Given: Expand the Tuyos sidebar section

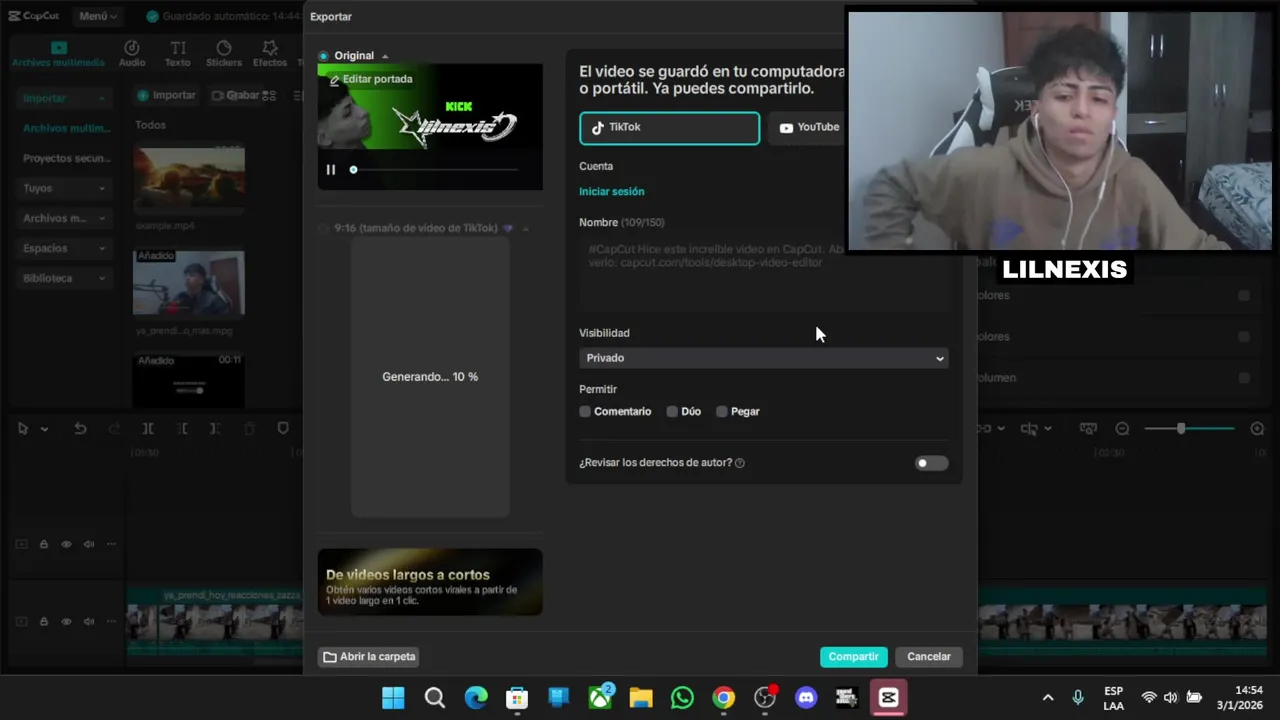Looking at the screenshot, I should 64,188.
